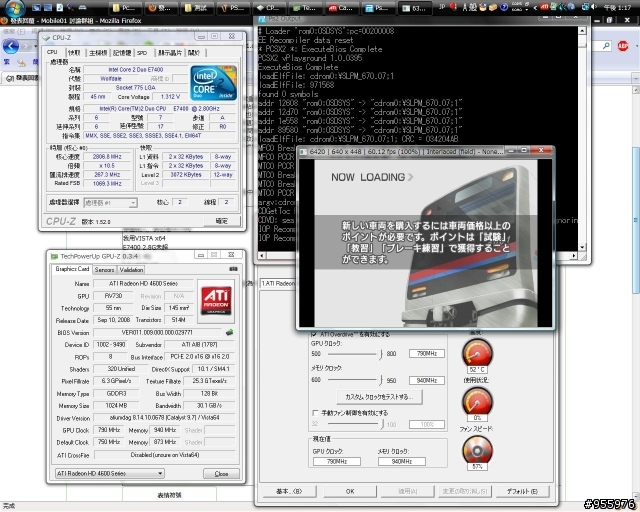Click the Close button in GPU-Z

click(x=221, y=474)
